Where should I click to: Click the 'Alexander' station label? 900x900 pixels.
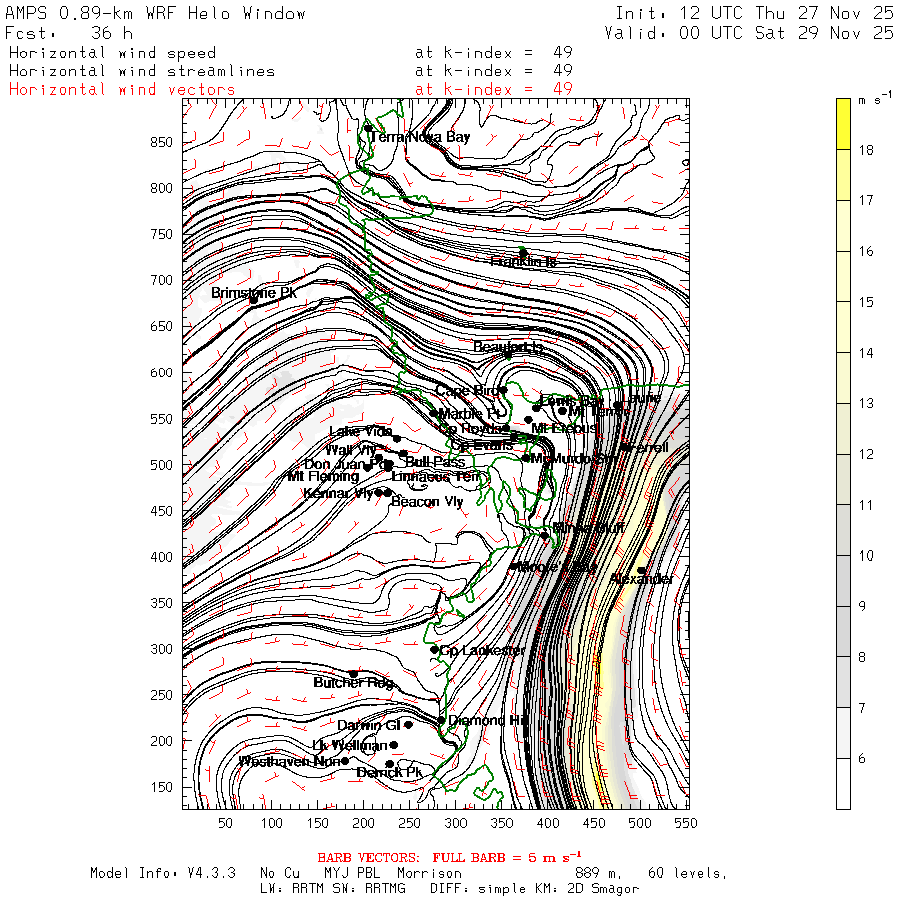pyautogui.click(x=641, y=579)
